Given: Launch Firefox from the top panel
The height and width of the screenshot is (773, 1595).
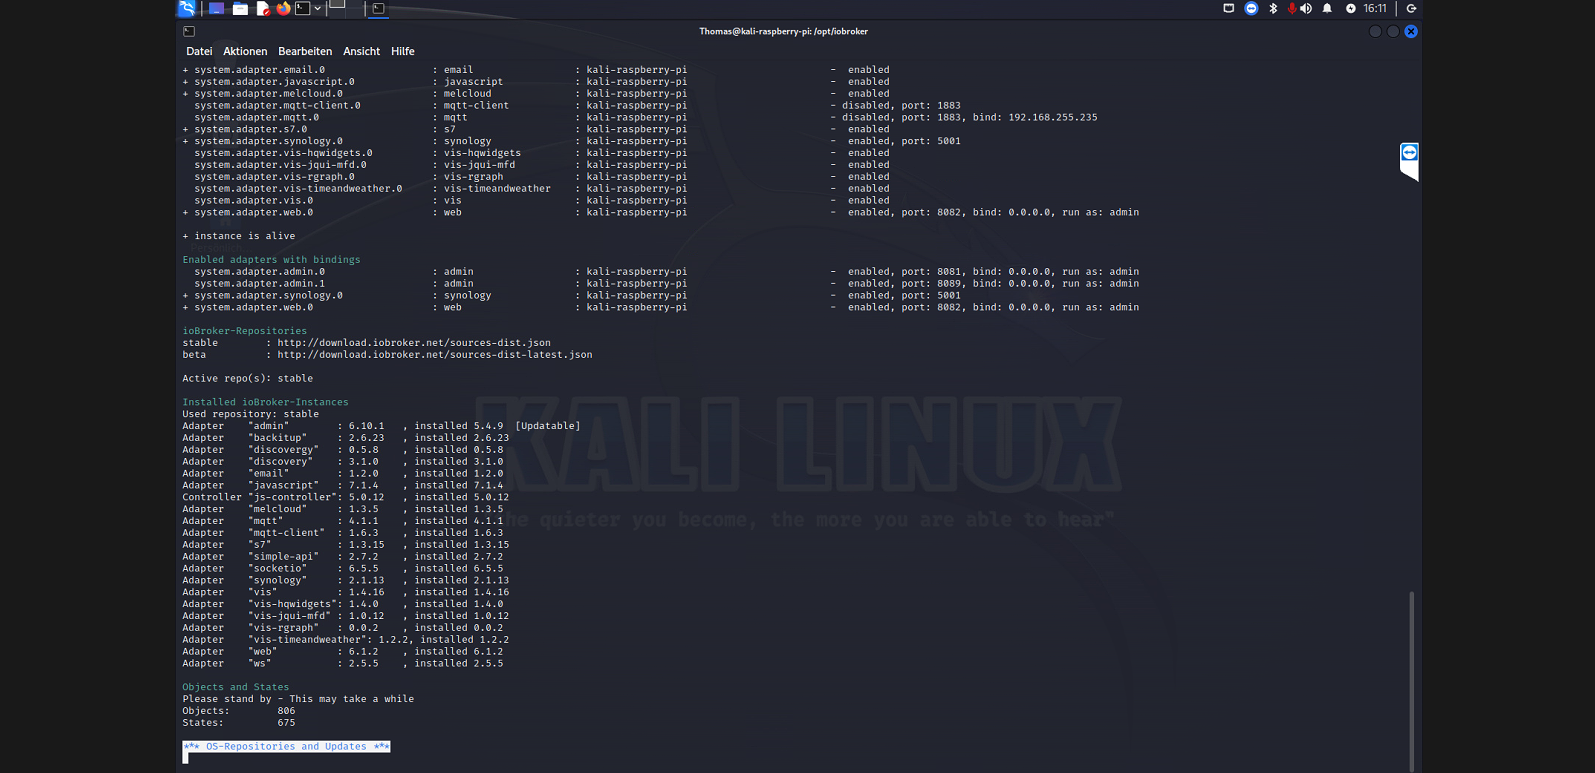Looking at the screenshot, I should click(283, 9).
